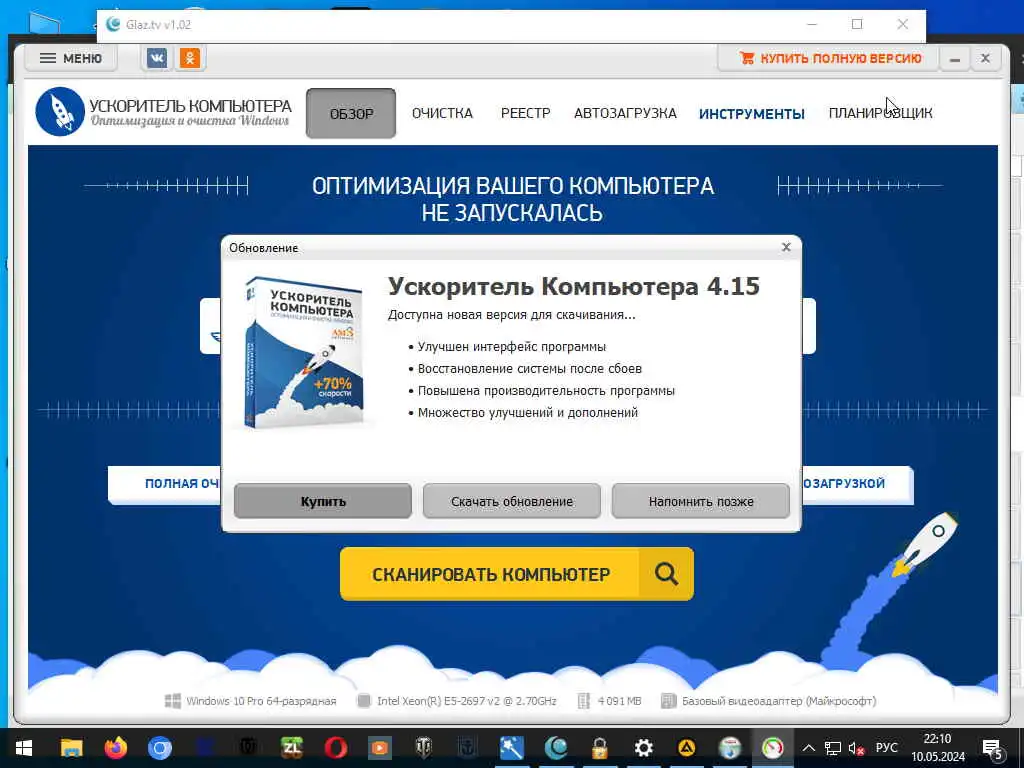Viewport: 1024px width, 768px height.
Task: Click 'Ускоритель Компьютера 4.15' heading
Action: [x=573, y=286]
